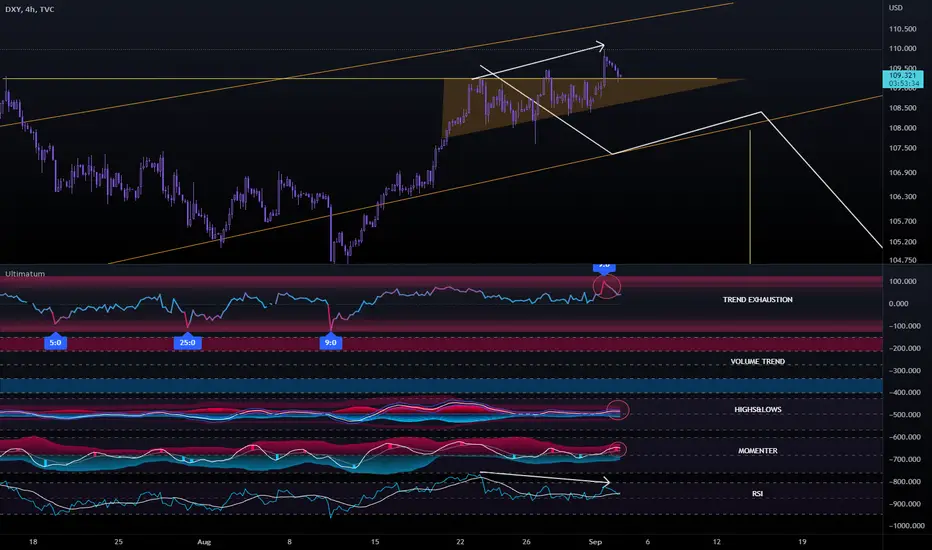
Task: Click the -800.000 indicator axis value
Action: click(x=905, y=482)
